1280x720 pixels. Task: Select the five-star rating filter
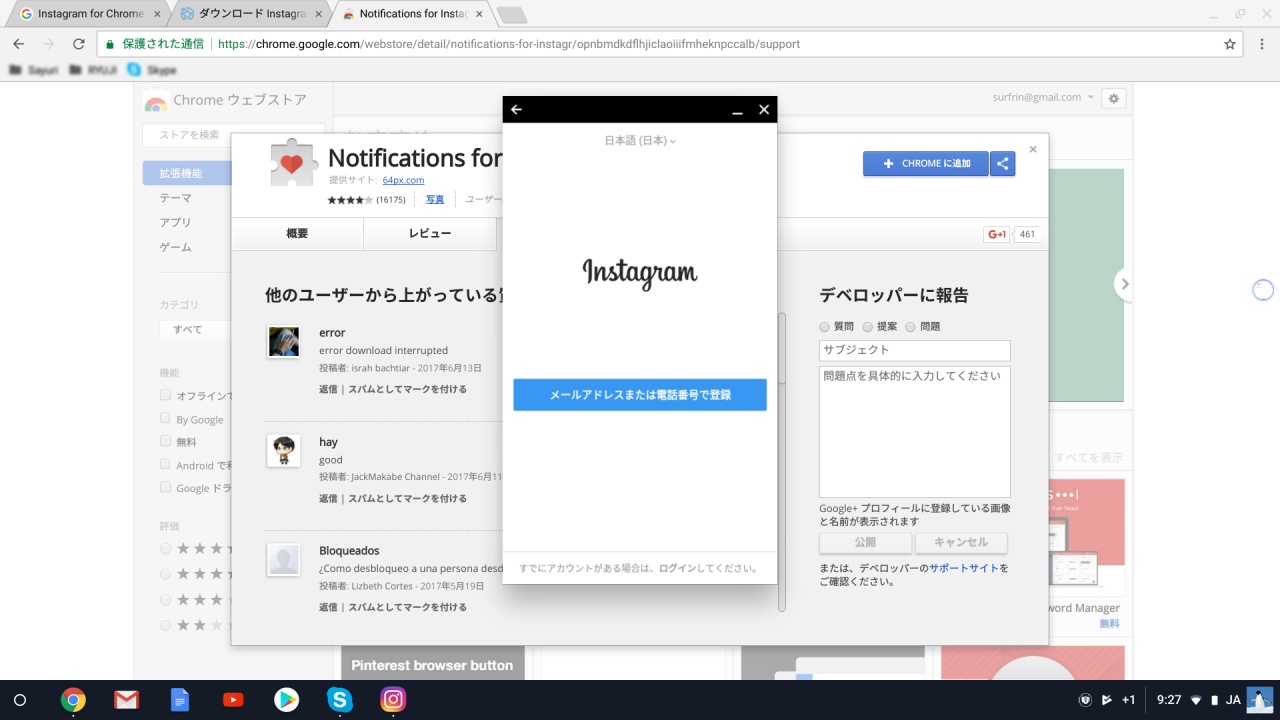coord(166,548)
